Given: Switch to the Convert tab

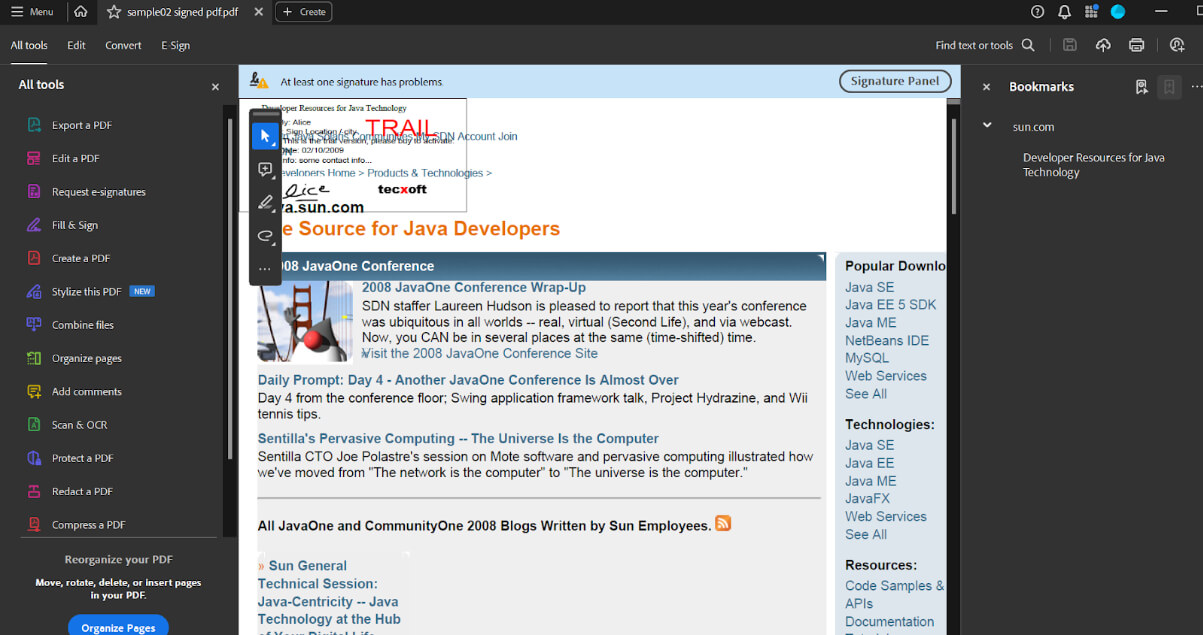Looking at the screenshot, I should point(123,45).
